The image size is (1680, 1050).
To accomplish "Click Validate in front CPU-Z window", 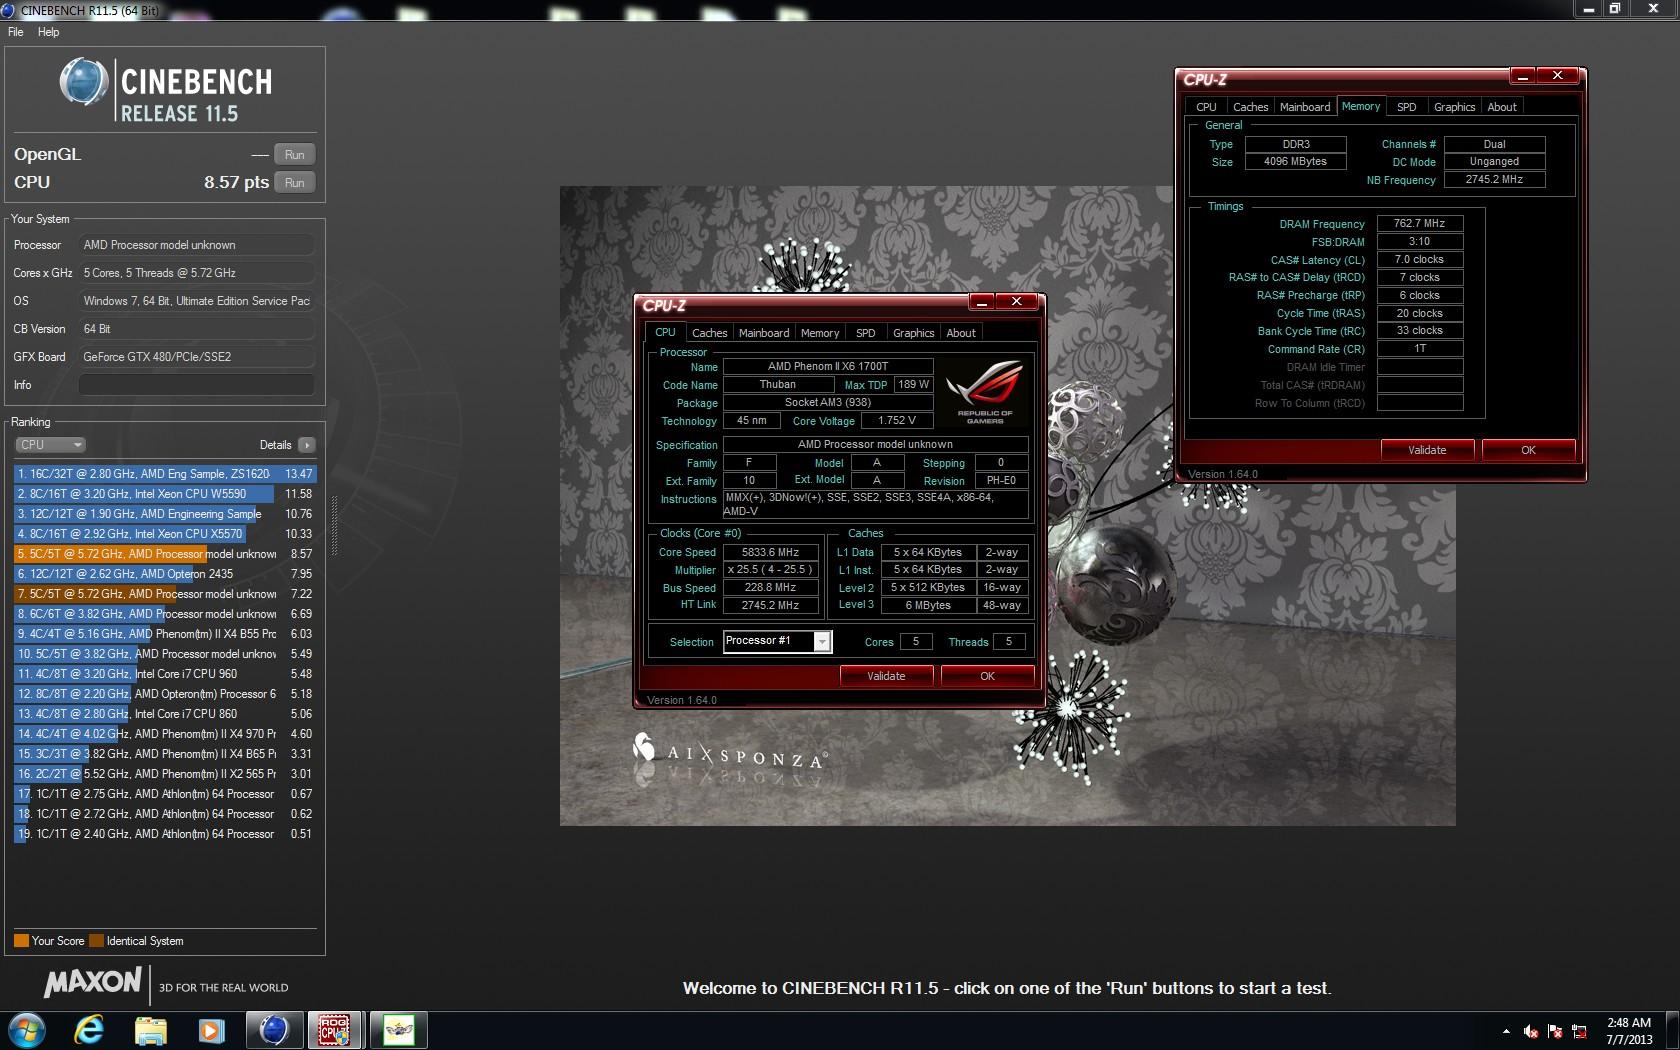I will click(886, 676).
